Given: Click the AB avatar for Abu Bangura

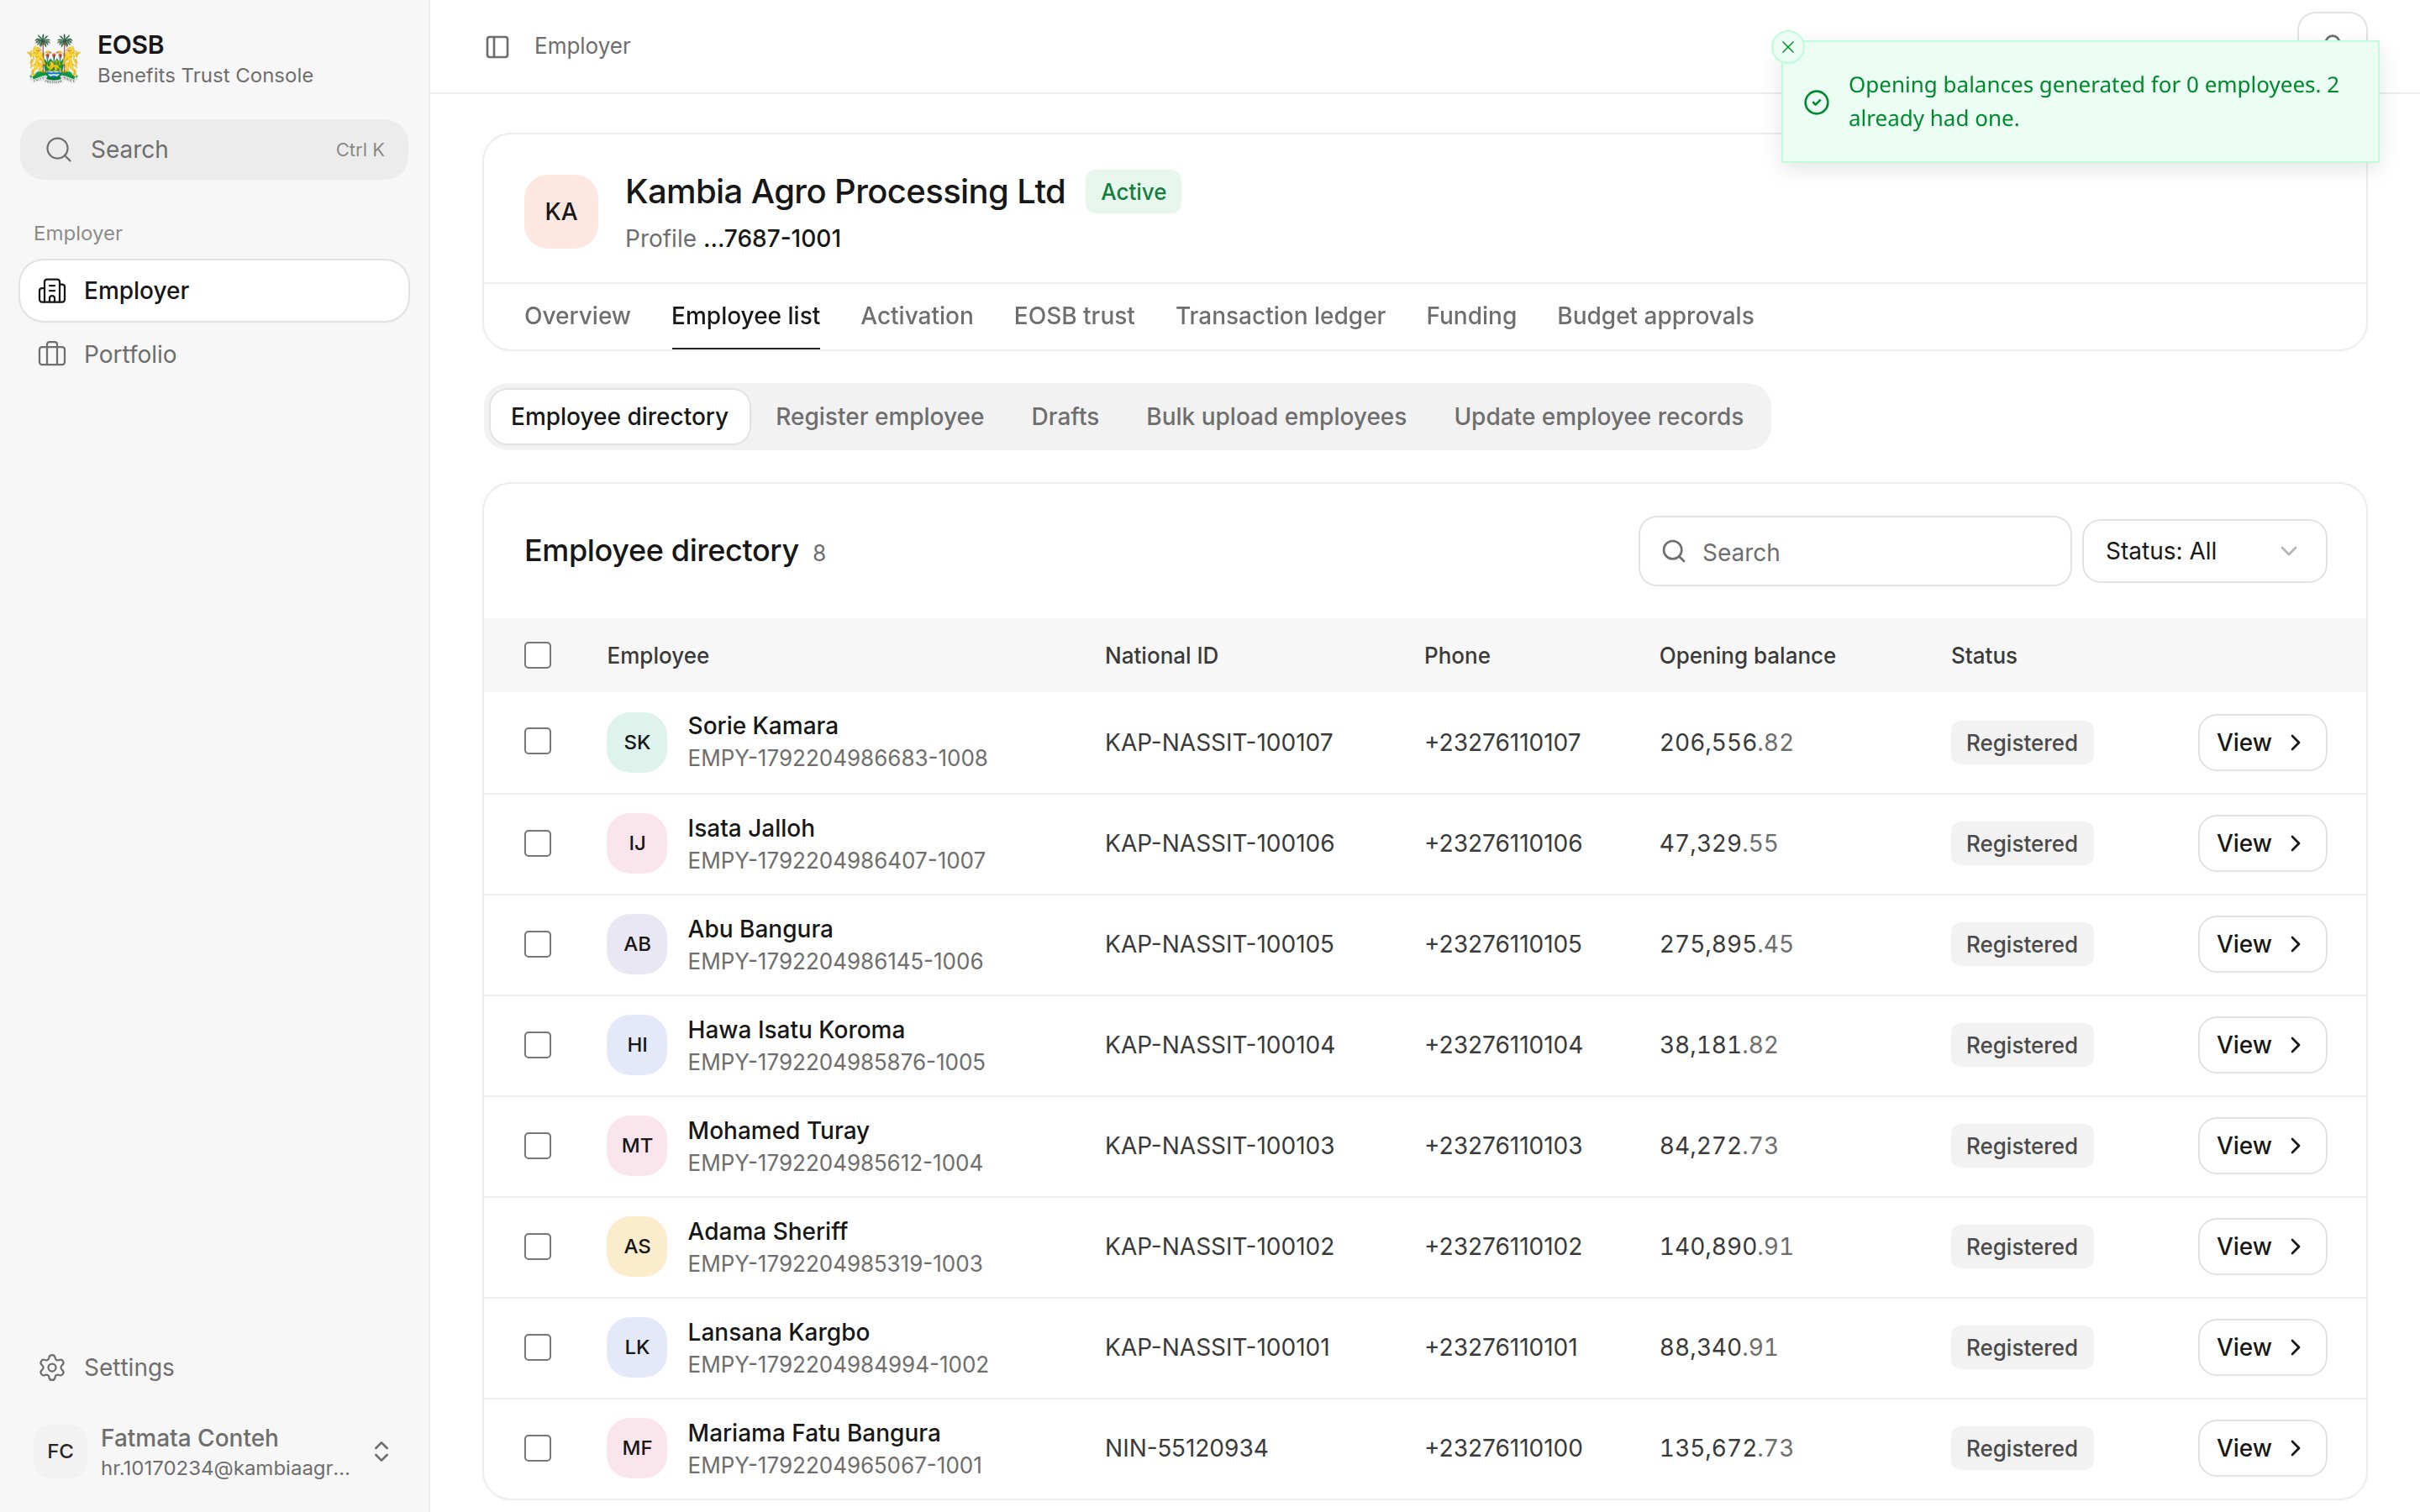Looking at the screenshot, I should pos(637,944).
